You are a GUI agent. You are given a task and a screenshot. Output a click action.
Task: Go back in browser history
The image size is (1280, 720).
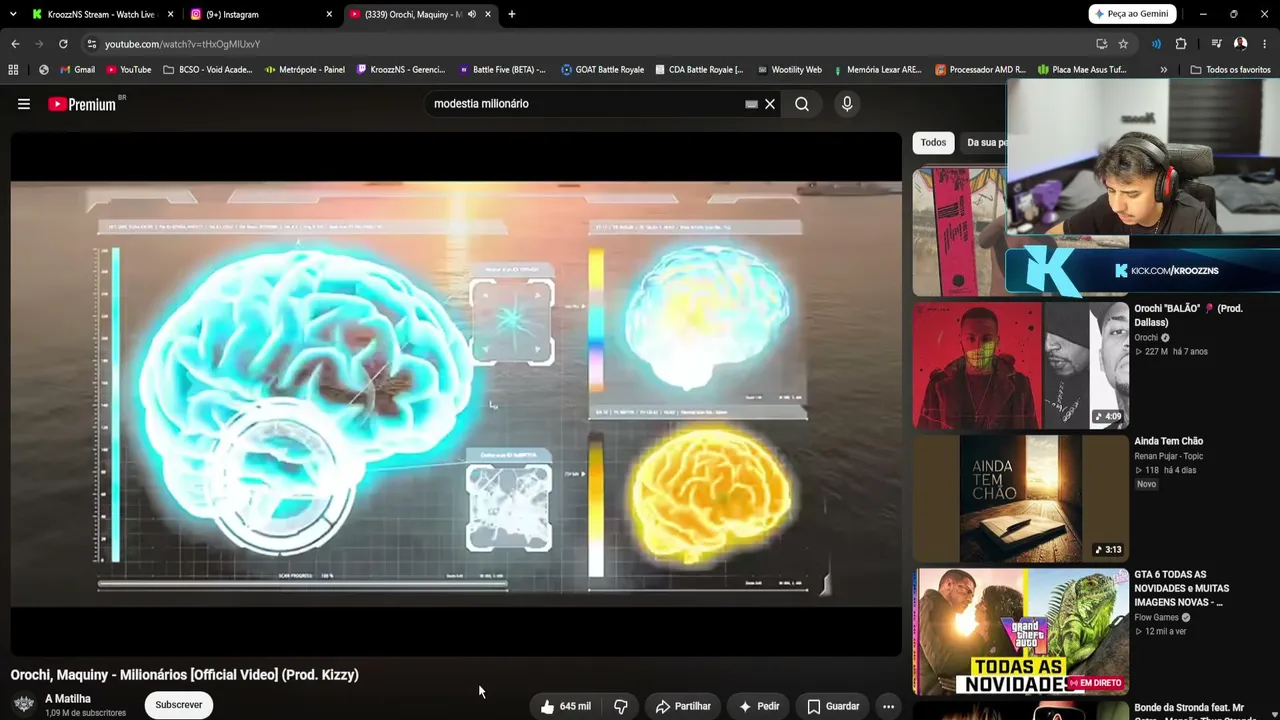tap(15, 44)
